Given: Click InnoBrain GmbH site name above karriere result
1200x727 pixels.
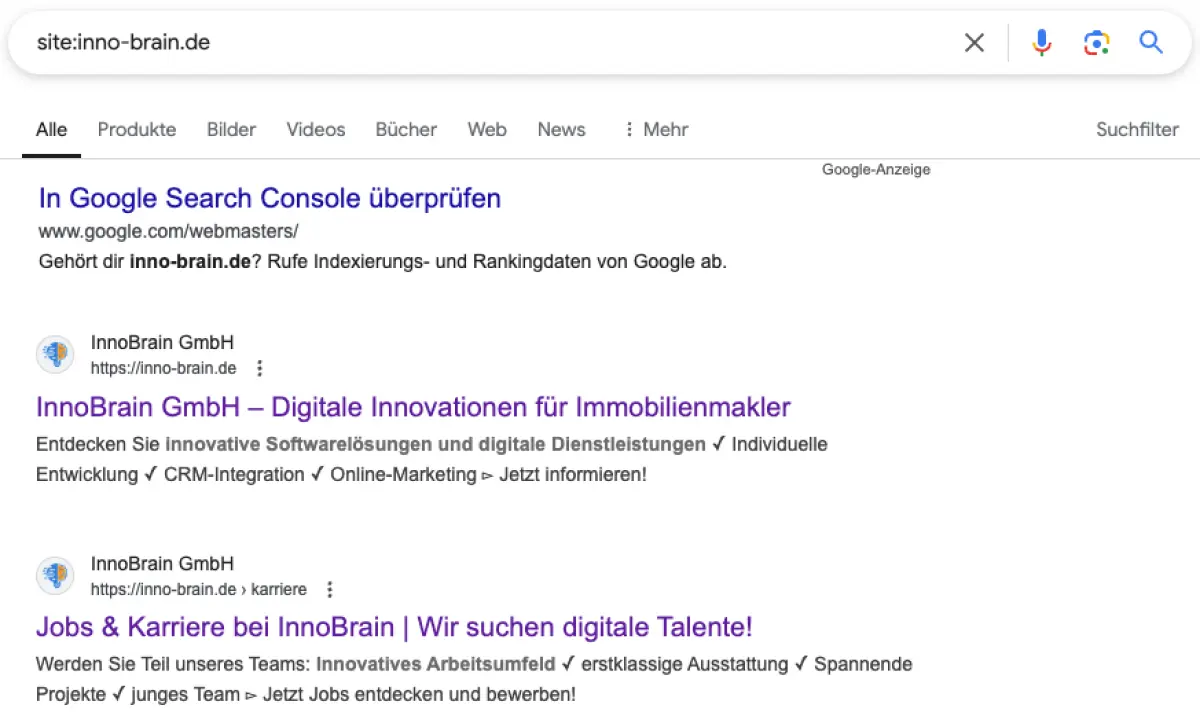Looking at the screenshot, I should pos(162,564).
